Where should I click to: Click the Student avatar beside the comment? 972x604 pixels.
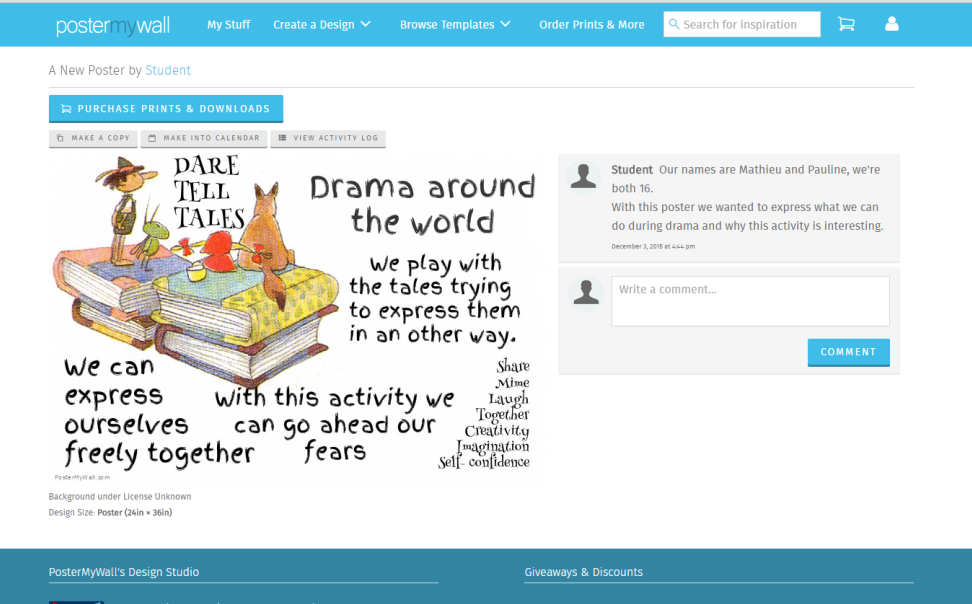(583, 176)
